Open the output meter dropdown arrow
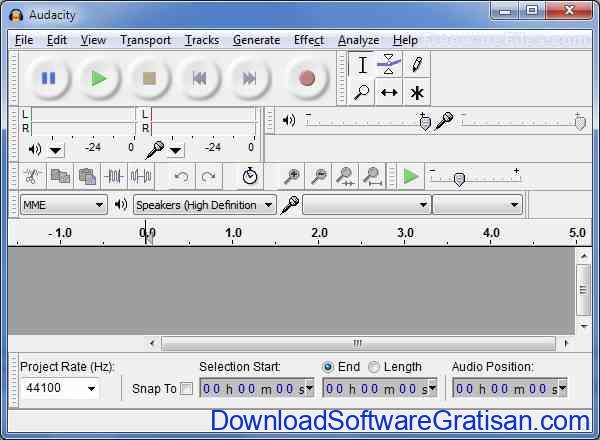 (55, 150)
